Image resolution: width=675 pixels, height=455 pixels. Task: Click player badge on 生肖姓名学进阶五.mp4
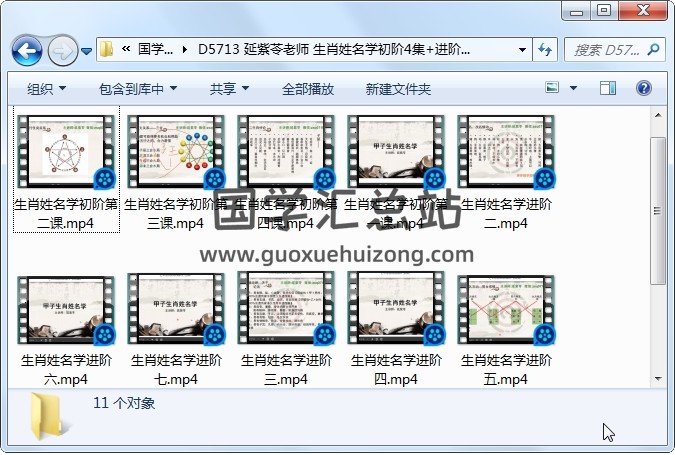tap(545, 334)
